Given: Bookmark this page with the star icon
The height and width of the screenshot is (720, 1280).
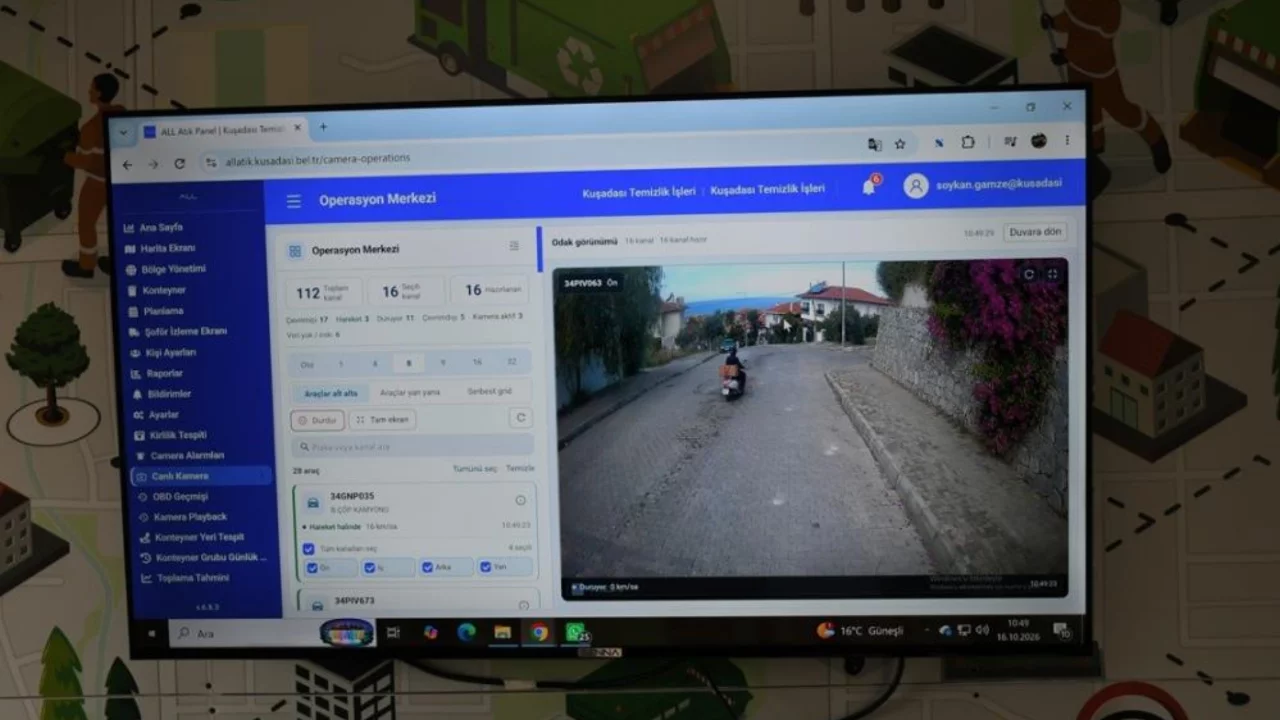Looking at the screenshot, I should pyautogui.click(x=899, y=144).
